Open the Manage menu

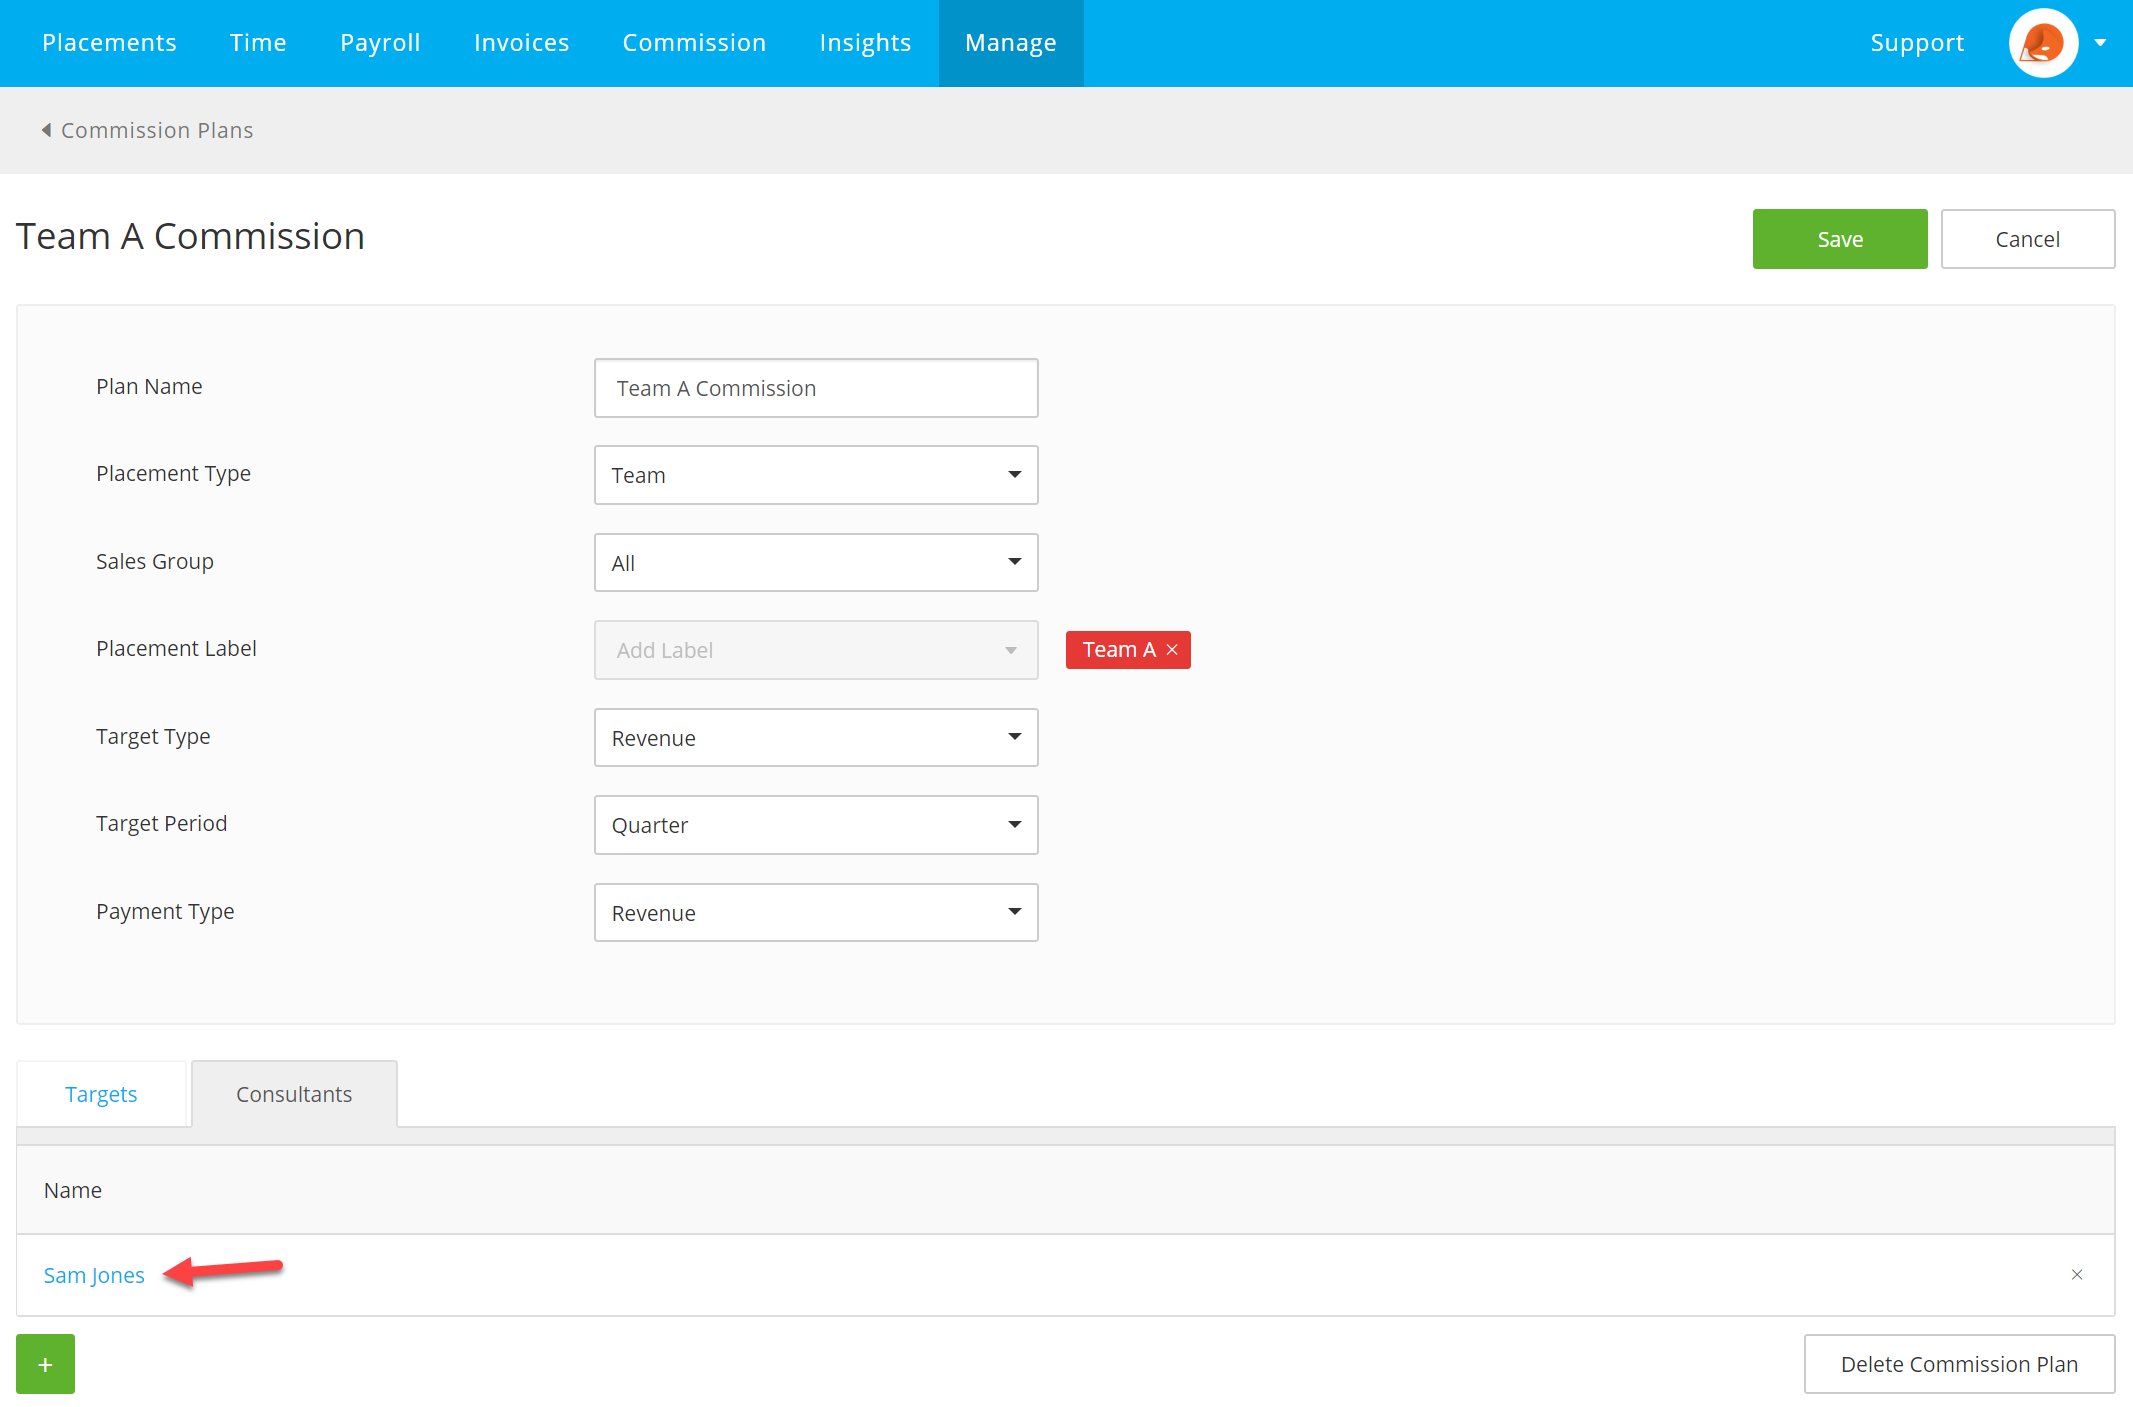pos(1011,43)
